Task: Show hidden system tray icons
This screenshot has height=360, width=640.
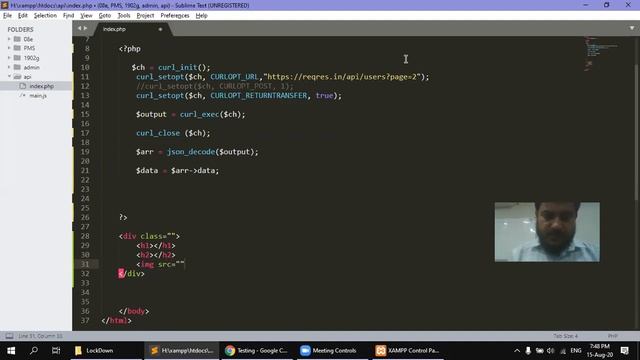Action: point(517,351)
